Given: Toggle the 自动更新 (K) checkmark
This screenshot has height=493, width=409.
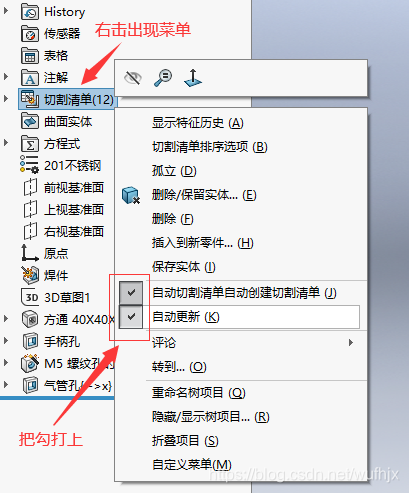Looking at the screenshot, I should click(x=131, y=317).
